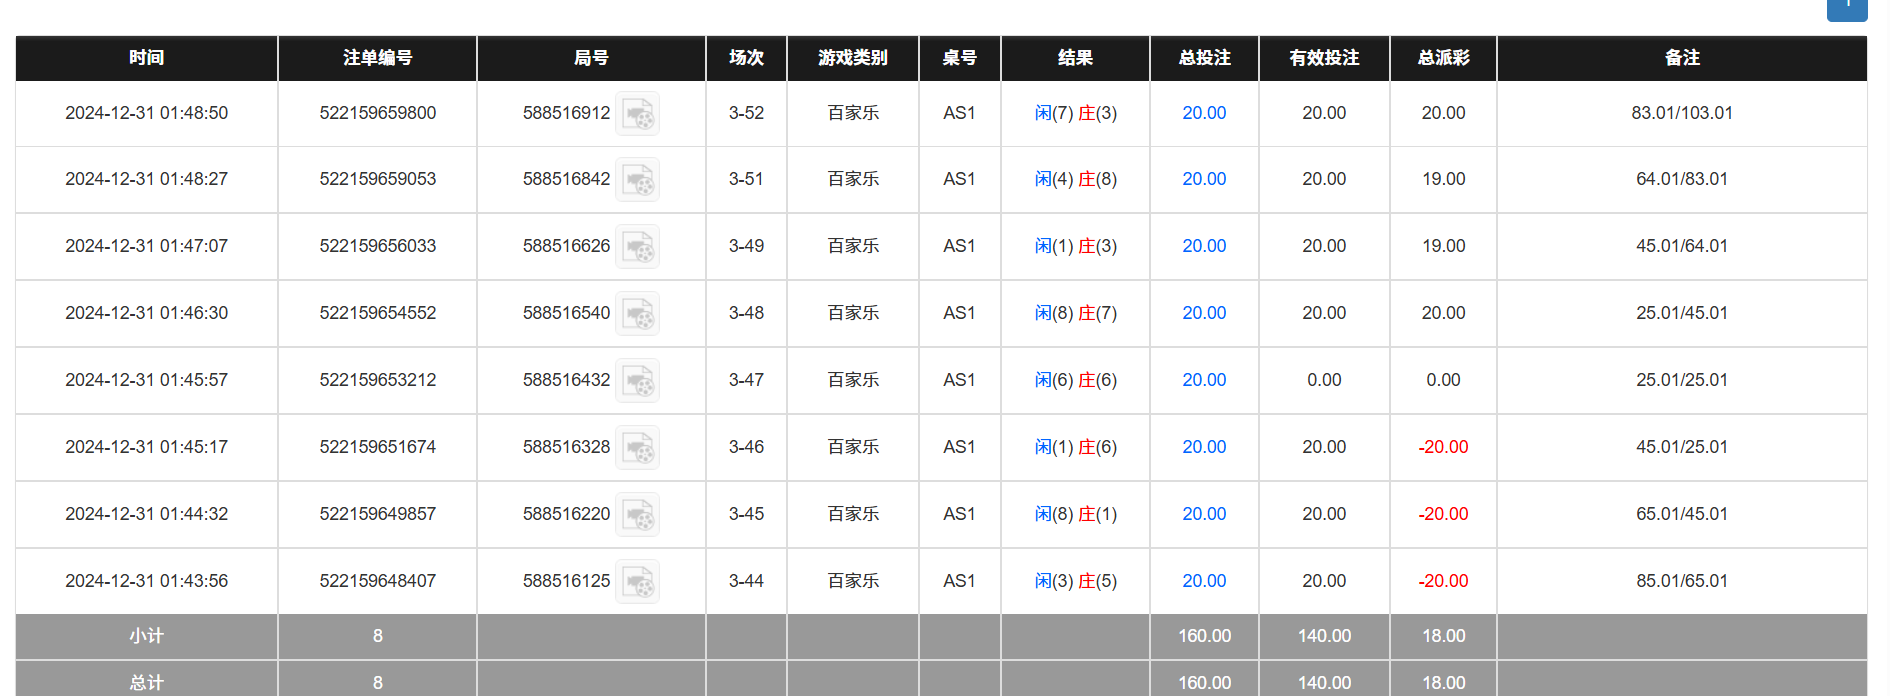Click the 总派彩 column header
The width and height of the screenshot is (1890, 696).
1443,58
